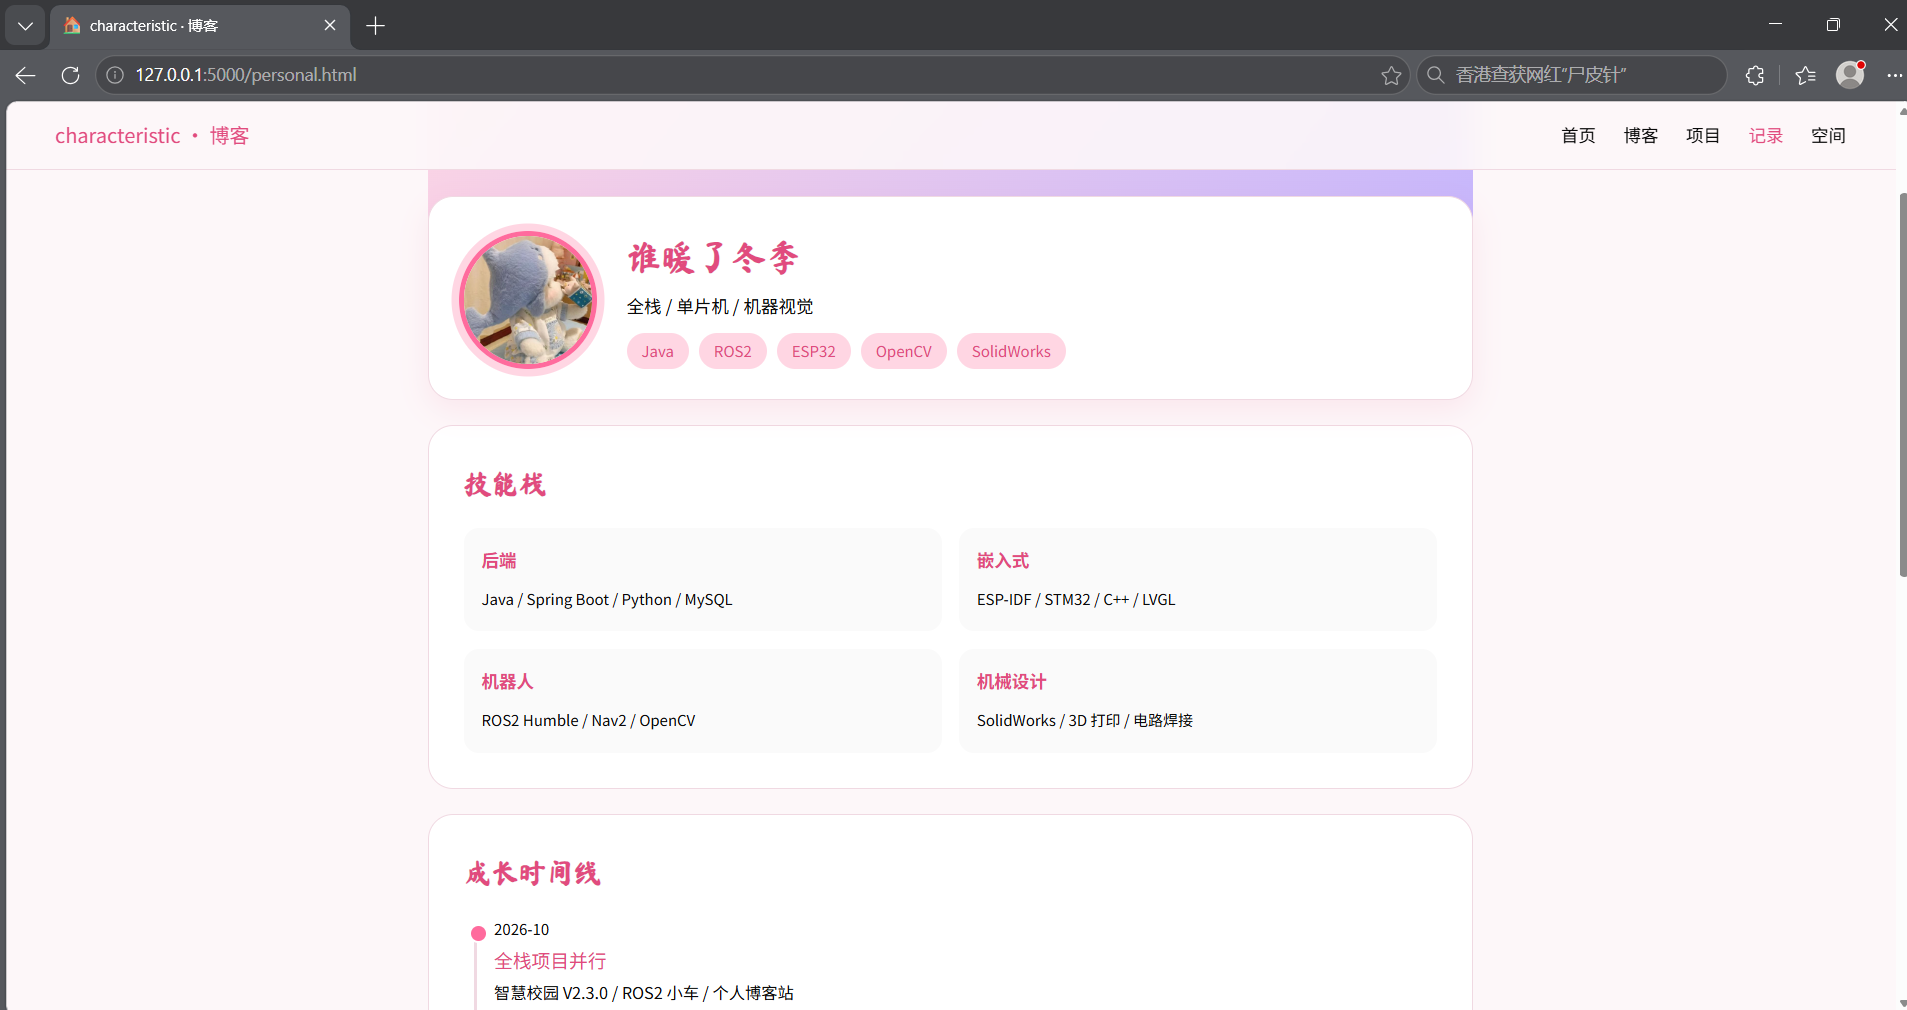The height and width of the screenshot is (1010, 1907).
Task: Click the Java skill tag
Action: coord(658,351)
